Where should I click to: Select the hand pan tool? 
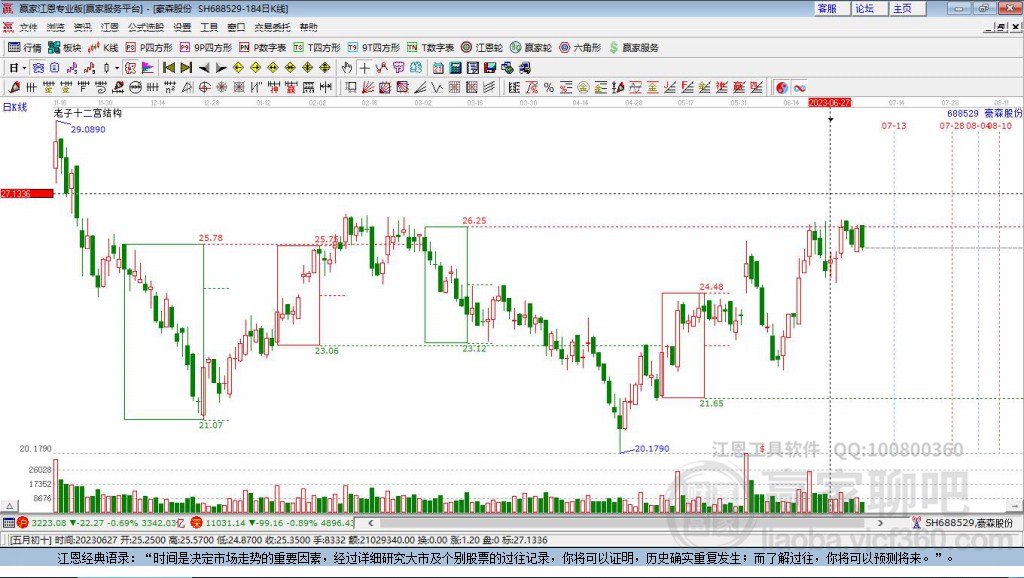point(347,68)
